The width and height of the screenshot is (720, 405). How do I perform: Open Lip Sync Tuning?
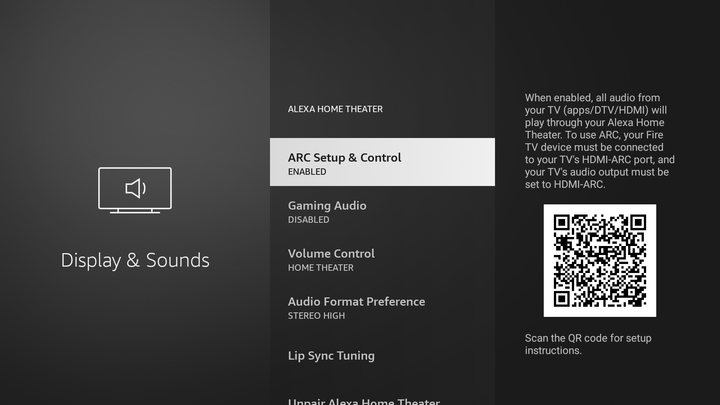[382, 355]
